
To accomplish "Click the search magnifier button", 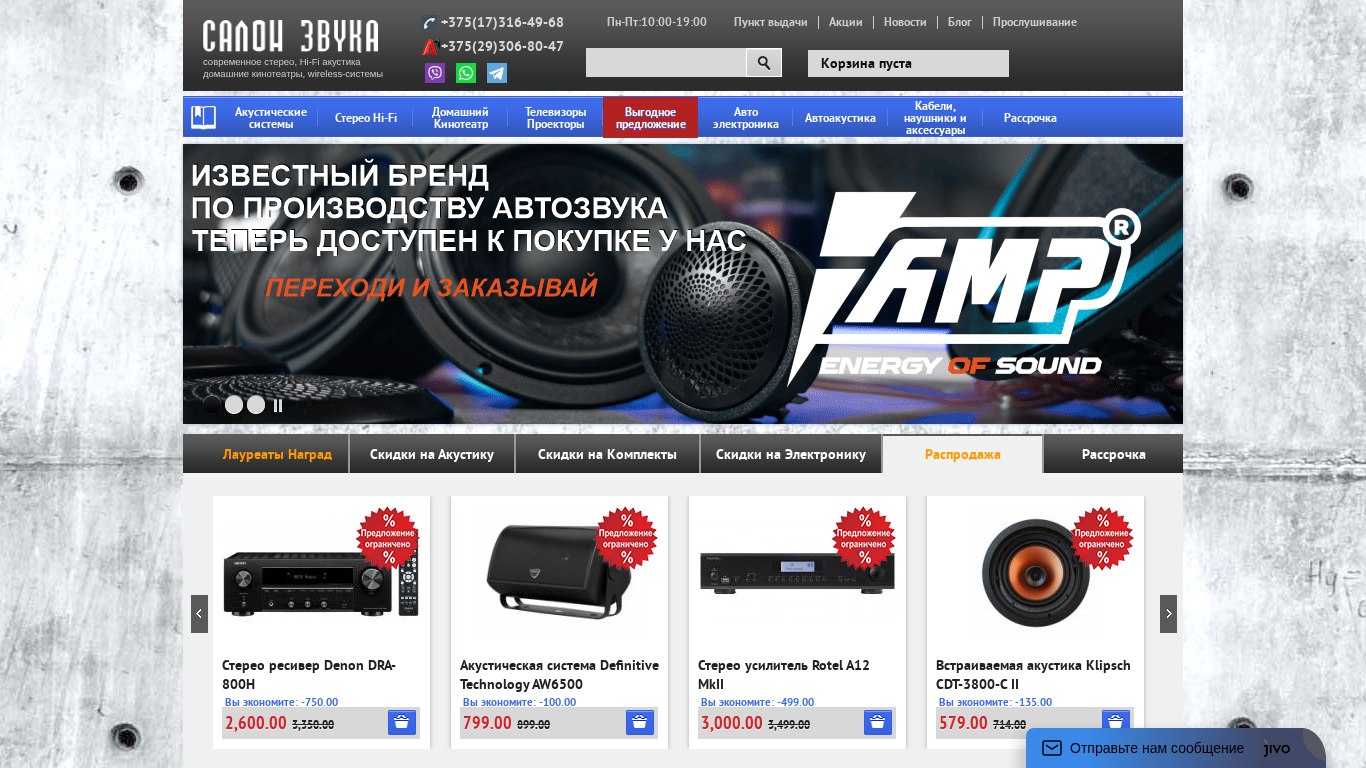I will click(764, 63).
